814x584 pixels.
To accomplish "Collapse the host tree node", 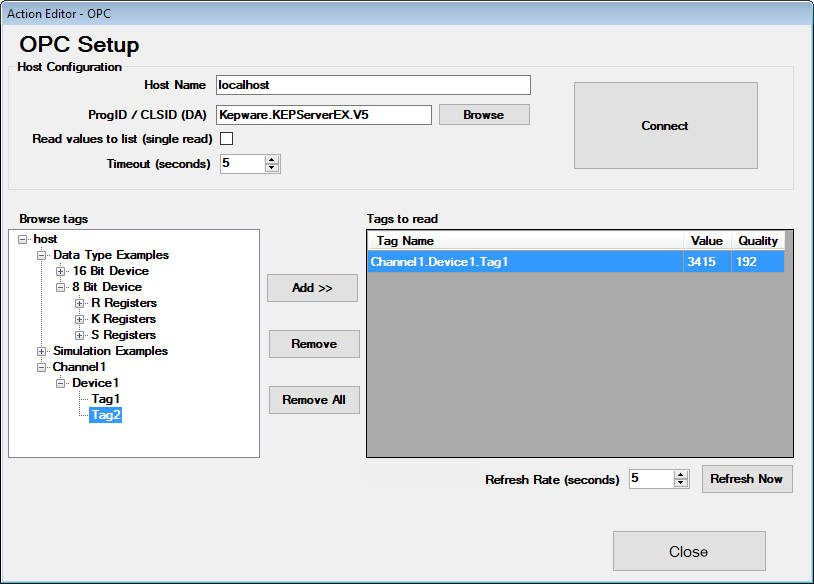I will click(x=23, y=239).
